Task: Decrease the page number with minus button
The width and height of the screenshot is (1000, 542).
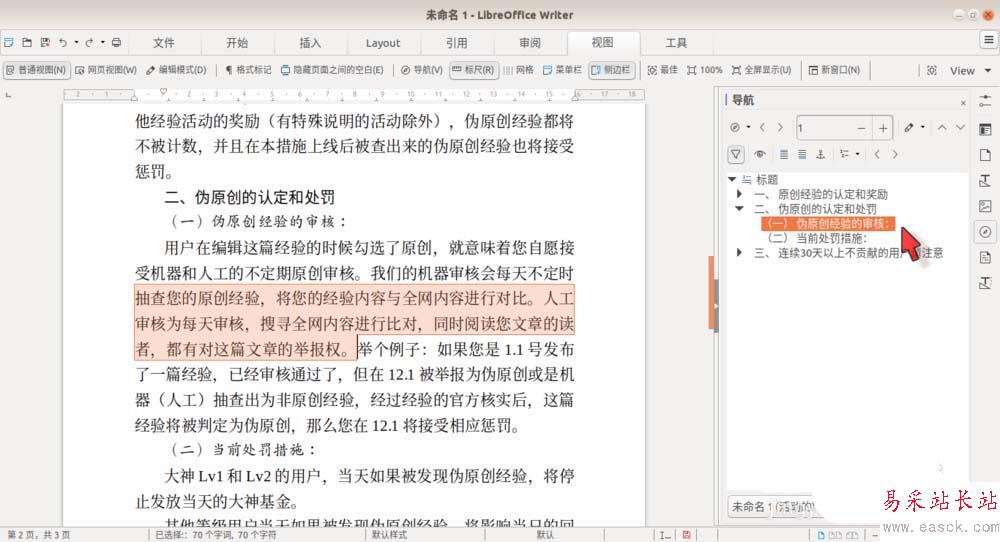Action: [862, 128]
